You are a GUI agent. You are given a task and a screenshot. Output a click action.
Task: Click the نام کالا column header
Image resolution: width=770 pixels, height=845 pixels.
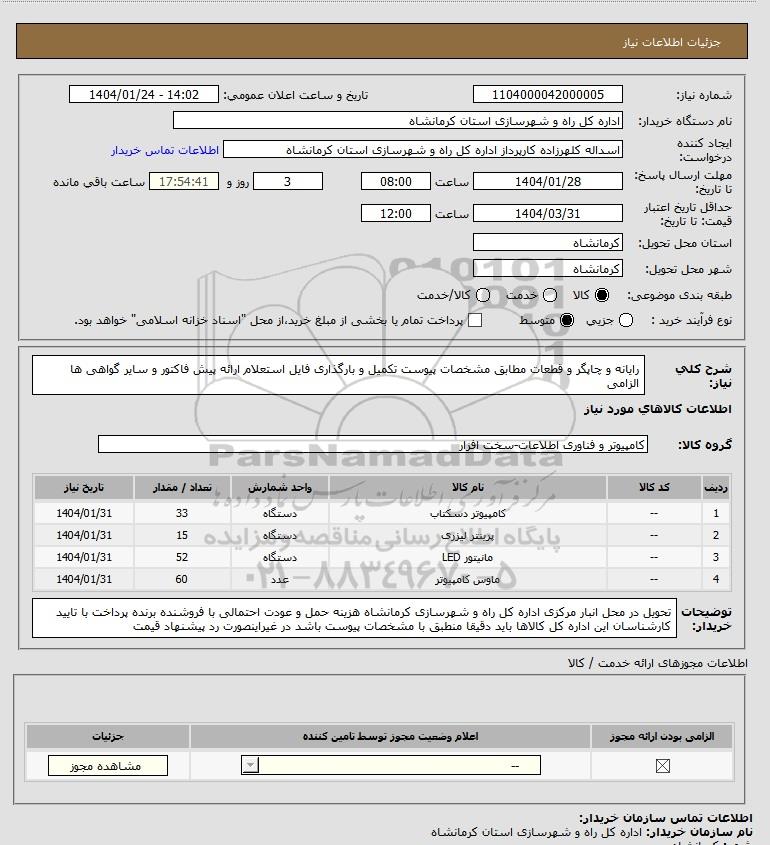[x=468, y=488]
